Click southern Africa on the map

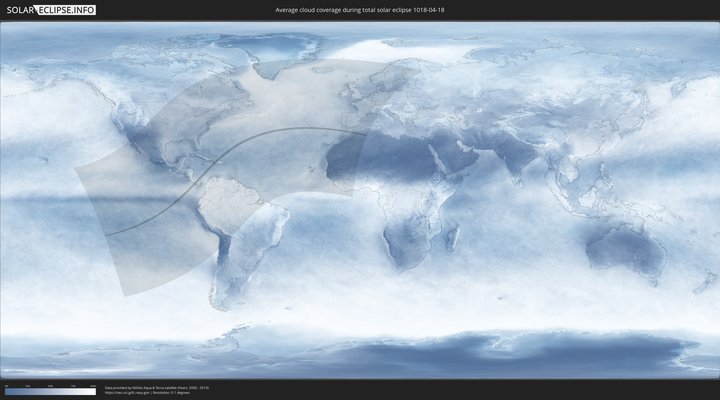(408, 245)
